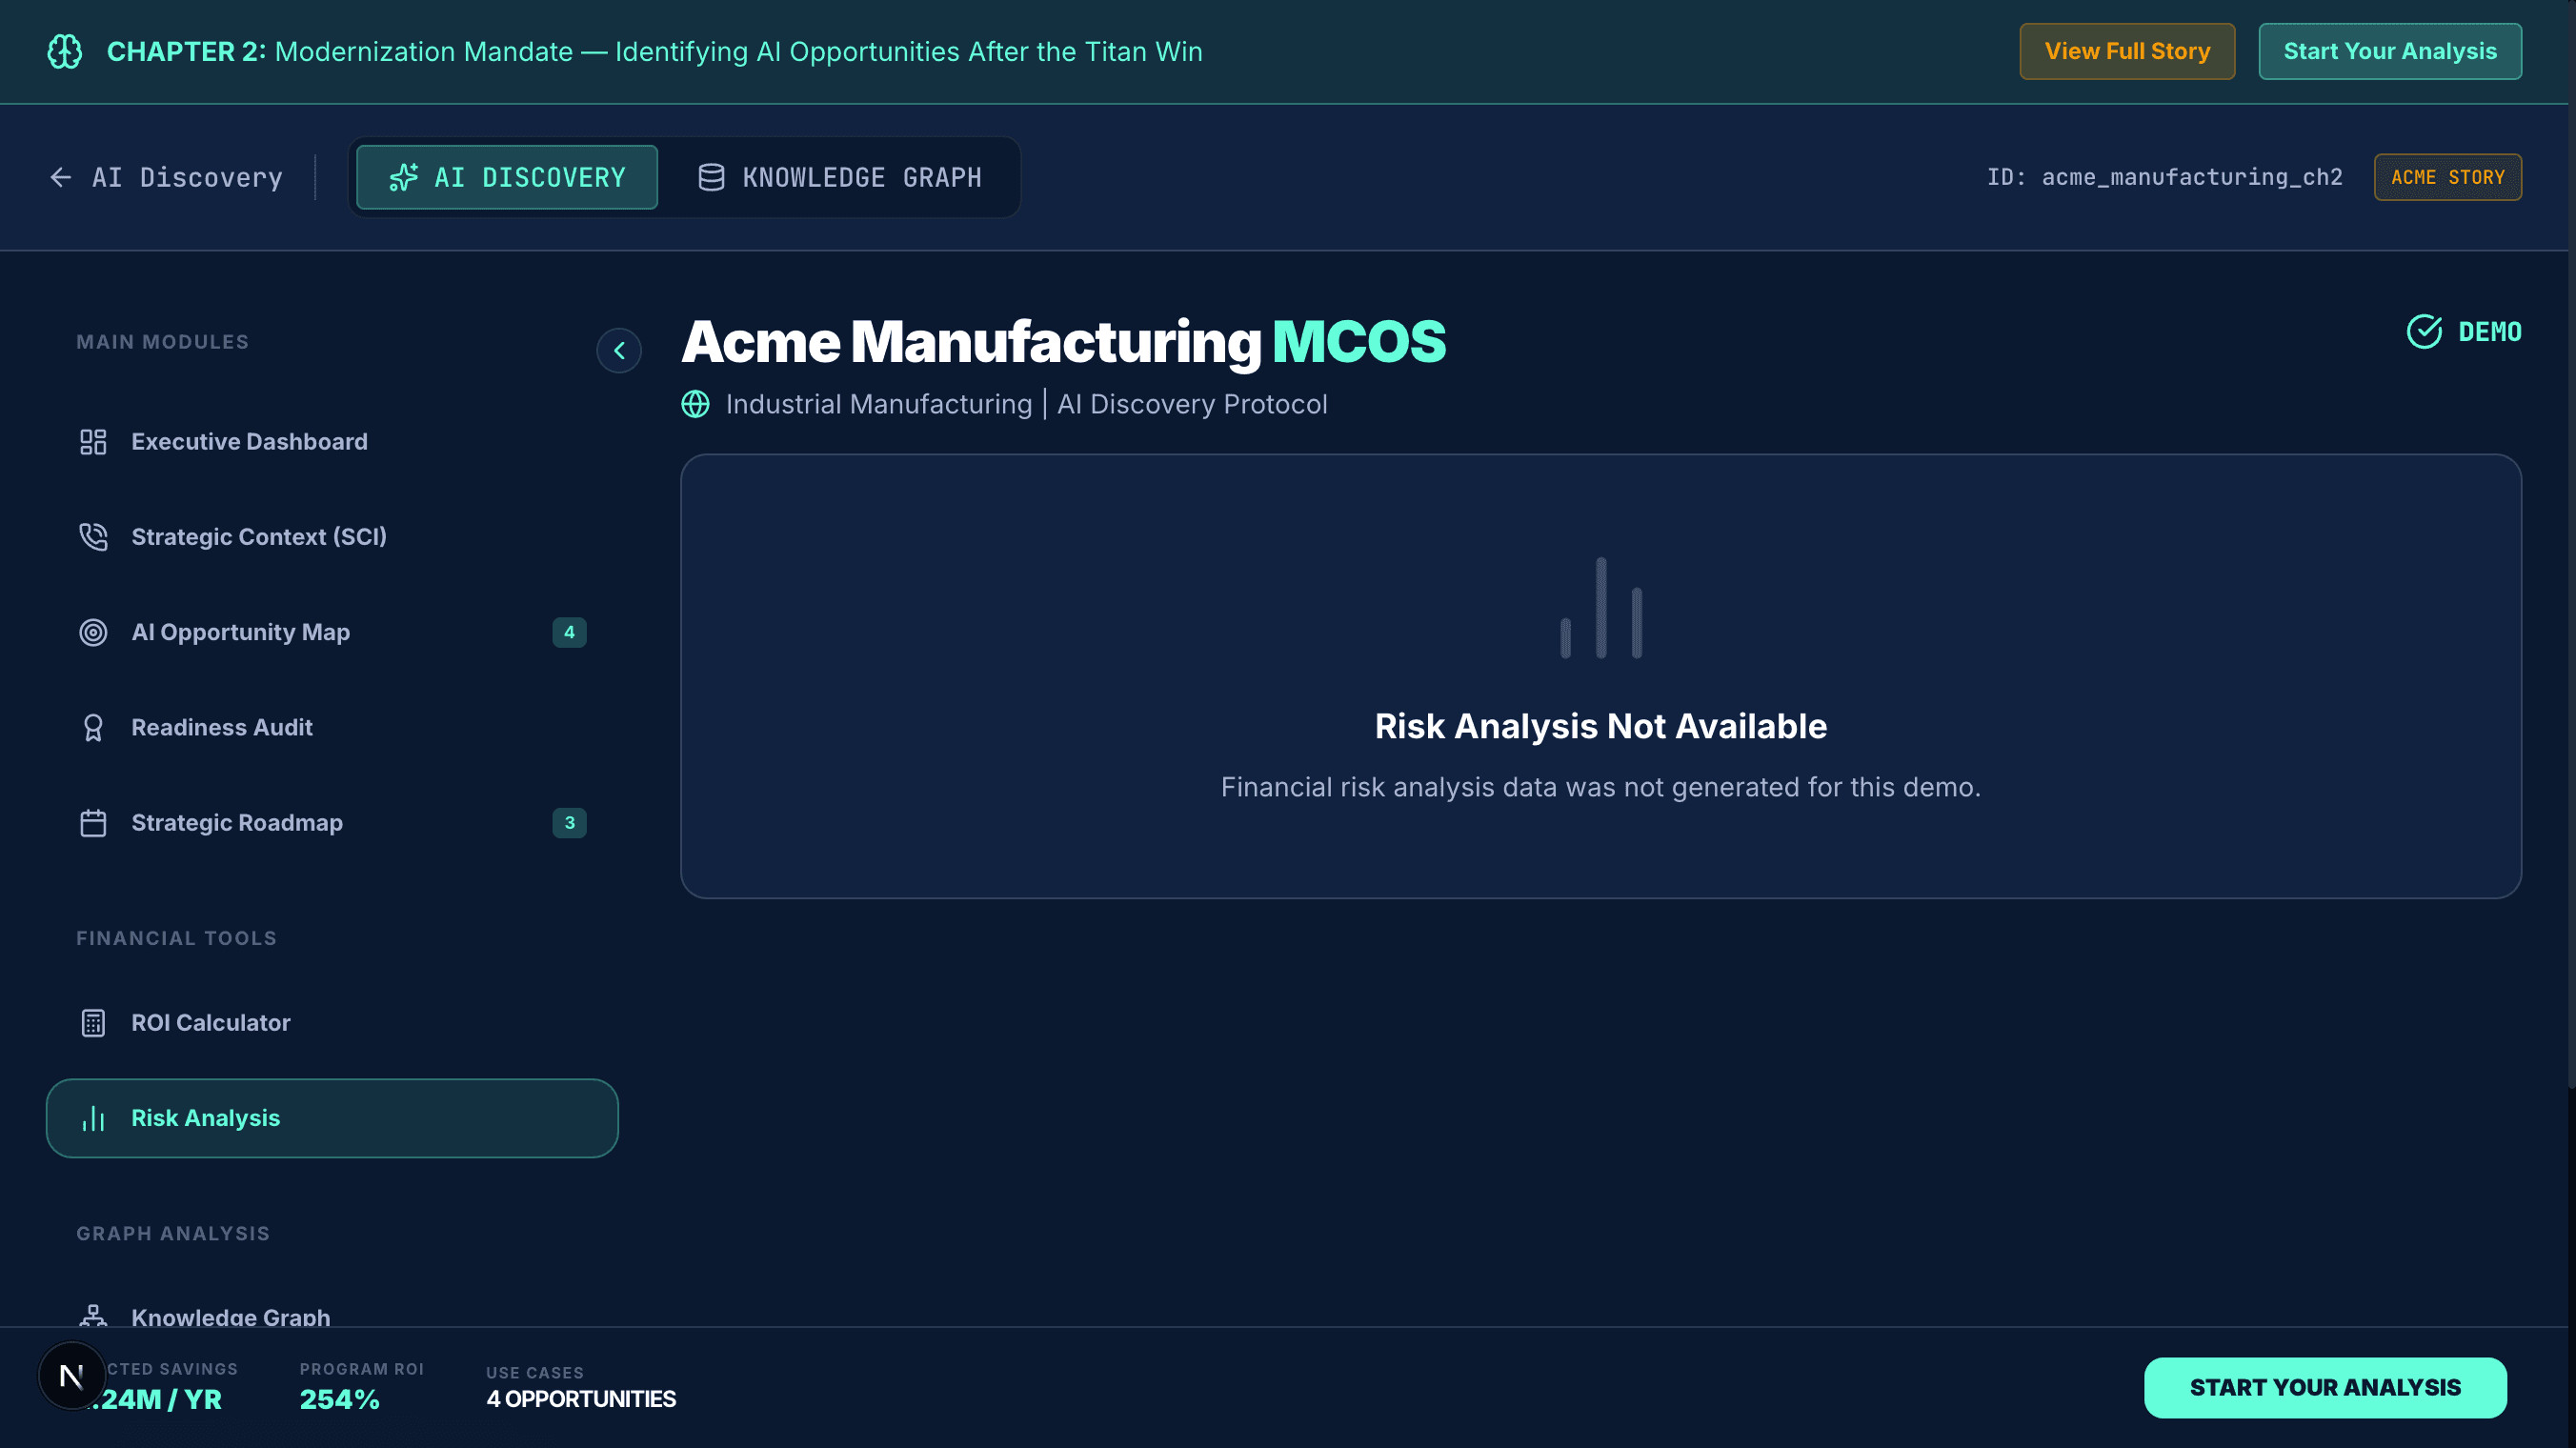The image size is (2576, 1448).
Task: Click the globe icon beside Industrial Manufacturing
Action: 695,404
